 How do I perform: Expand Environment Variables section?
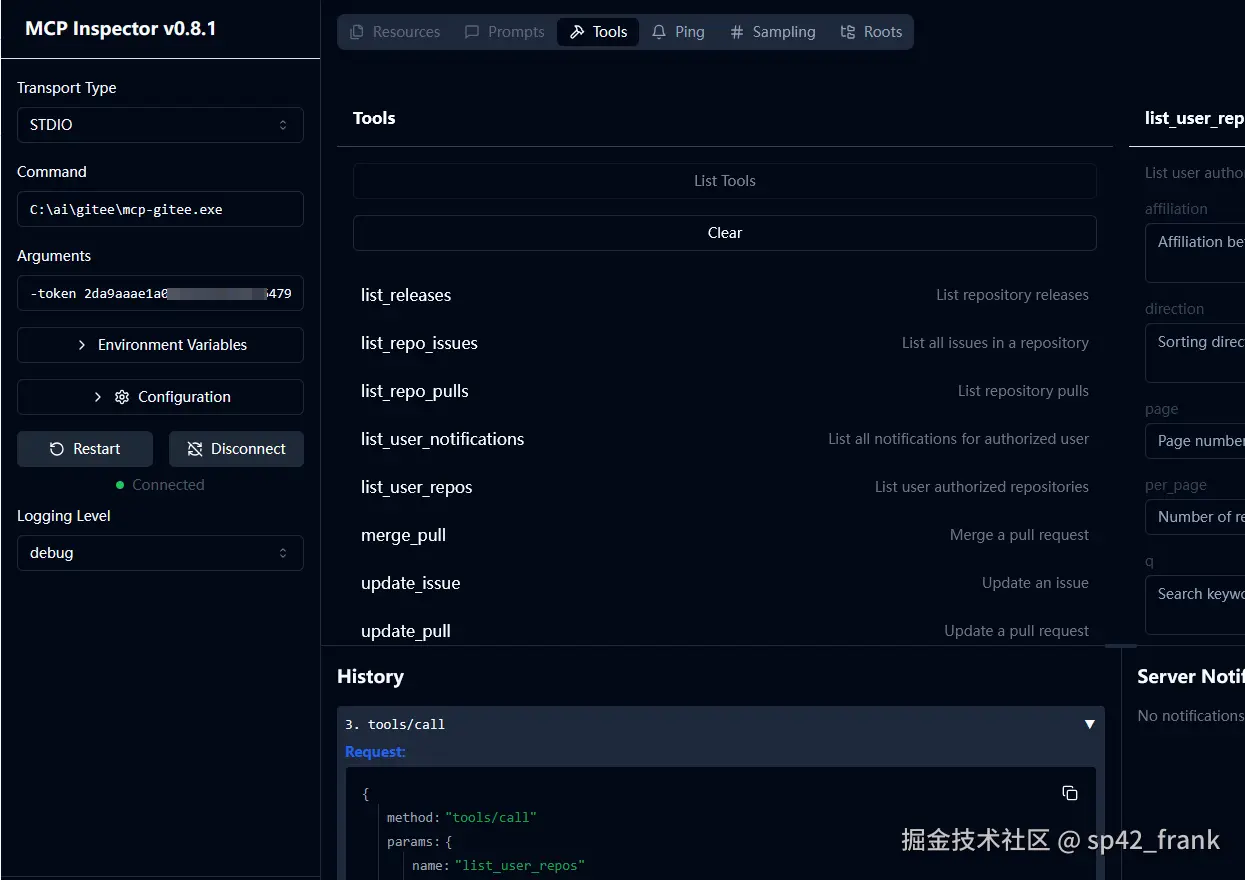[x=160, y=345]
